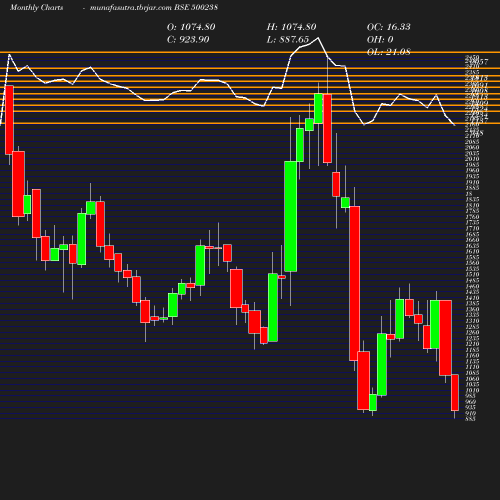Click the 885 price axis label

(470, 419)
